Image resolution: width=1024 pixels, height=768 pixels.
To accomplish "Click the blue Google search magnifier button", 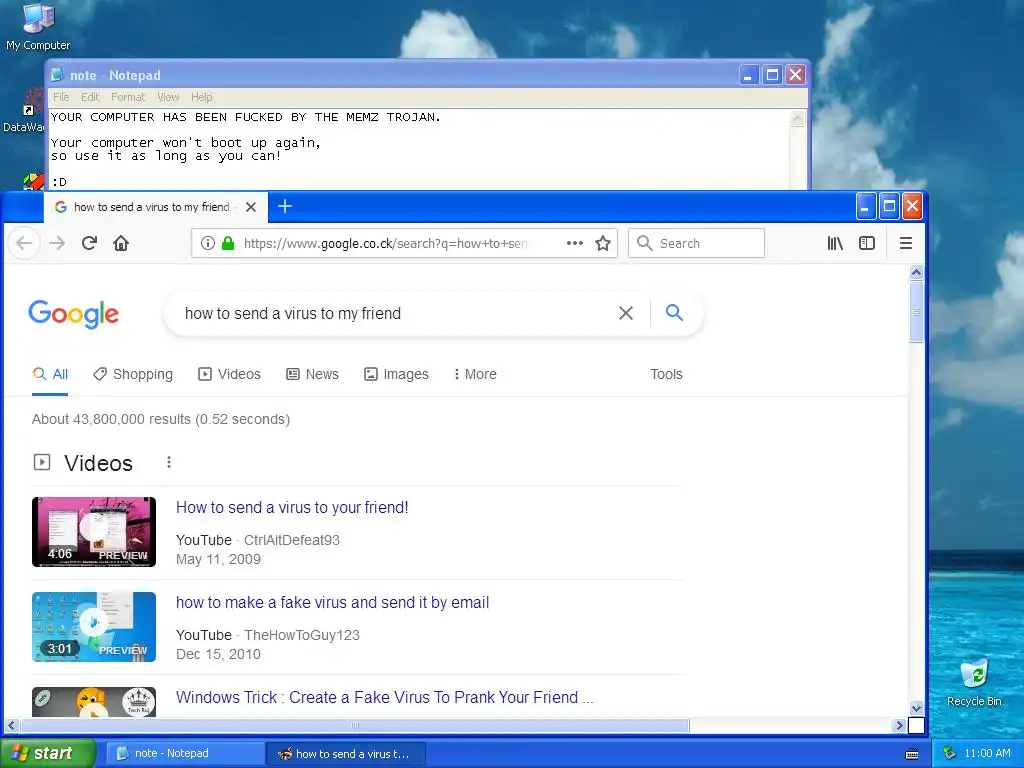I will click(674, 313).
